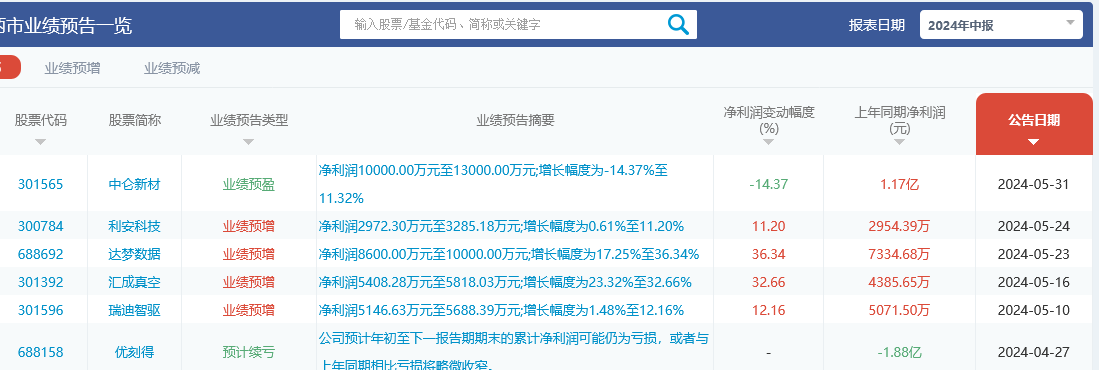1099x370 pixels.
Task: Click 预计续亏 type in 优刻得 row
Action: click(249, 352)
